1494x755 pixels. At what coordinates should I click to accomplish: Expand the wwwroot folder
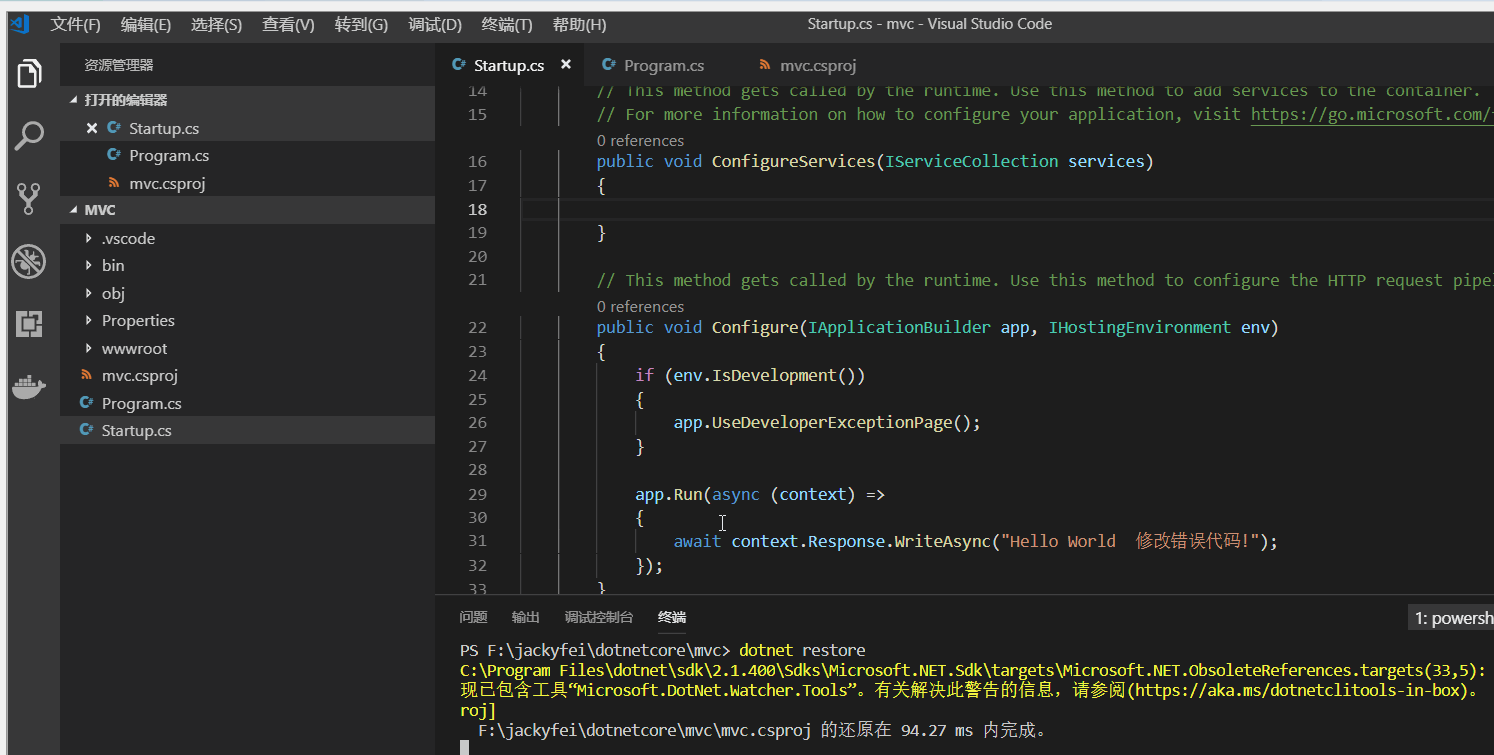[134, 349]
